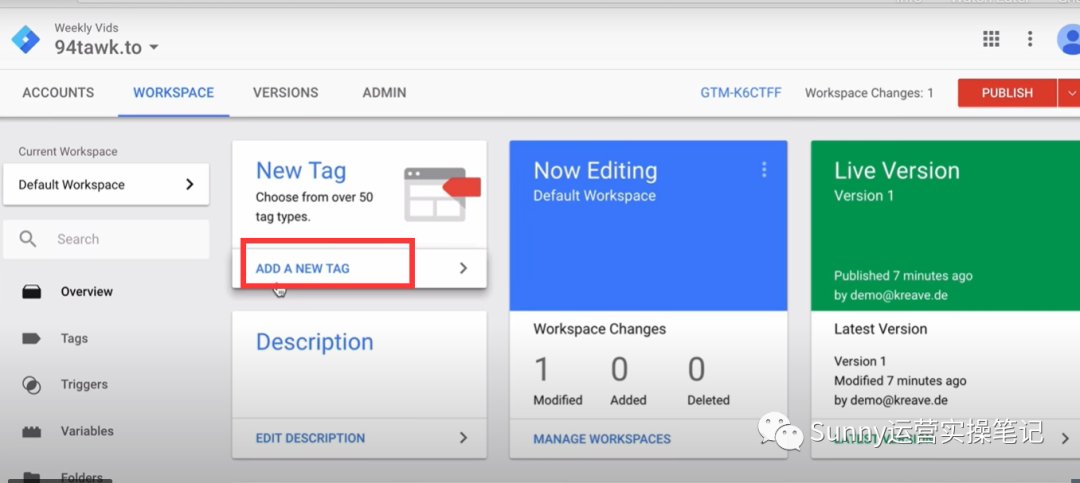Click the Modified count of 1
The height and width of the screenshot is (483, 1080).
[x=543, y=370]
